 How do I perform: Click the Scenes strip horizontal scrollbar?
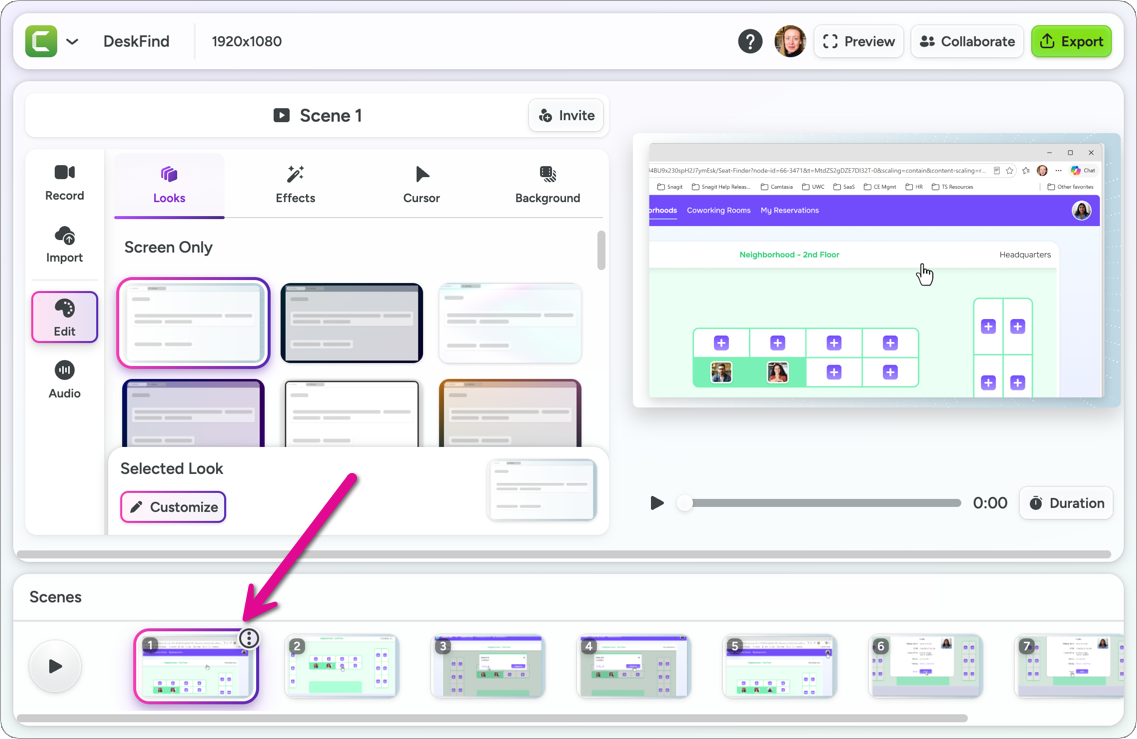click(492, 718)
